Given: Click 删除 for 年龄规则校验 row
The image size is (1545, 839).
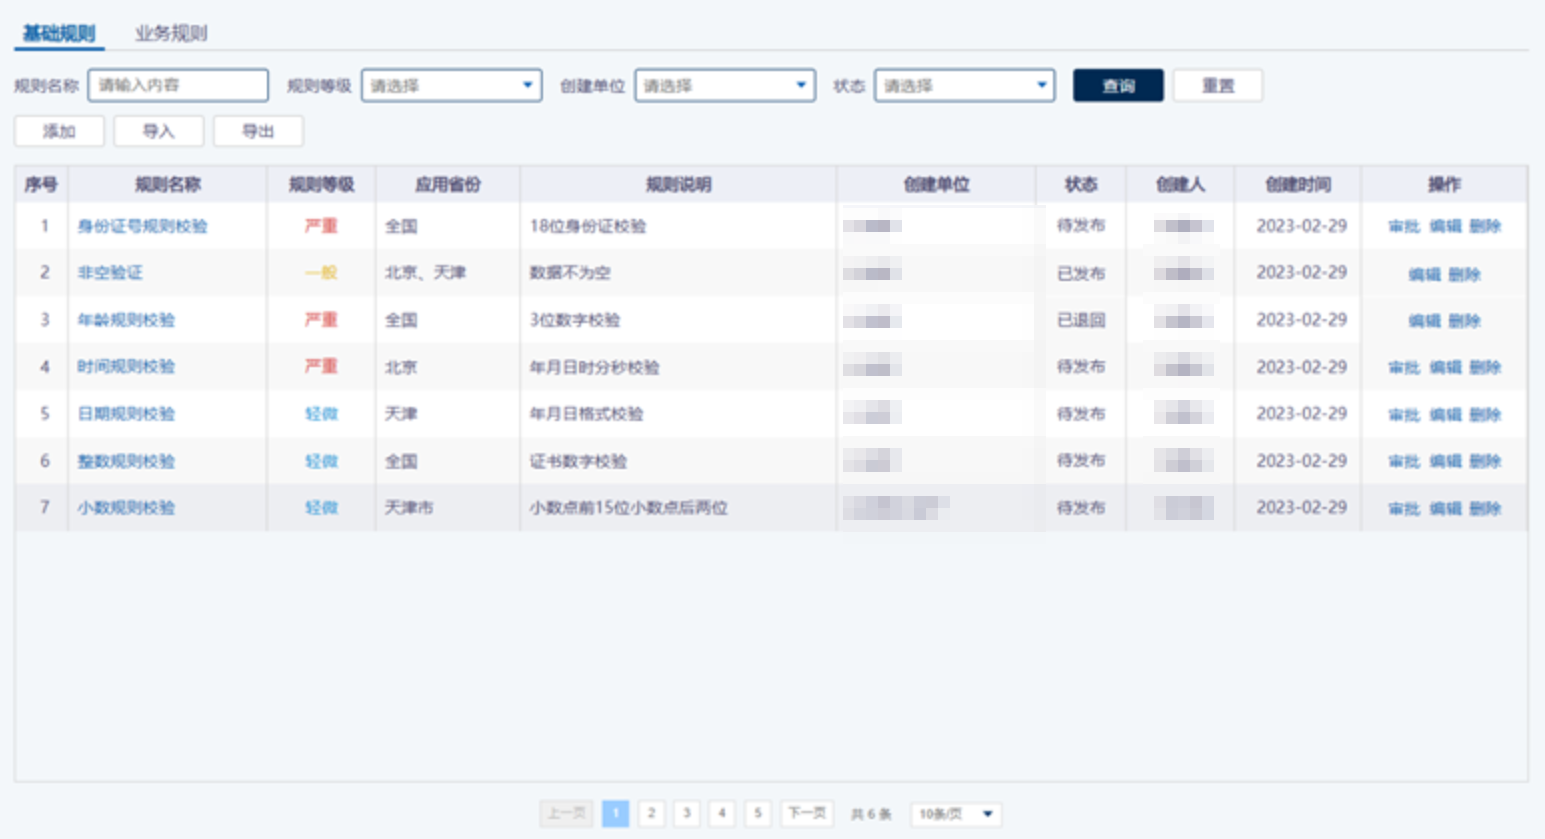Looking at the screenshot, I should tap(1465, 320).
